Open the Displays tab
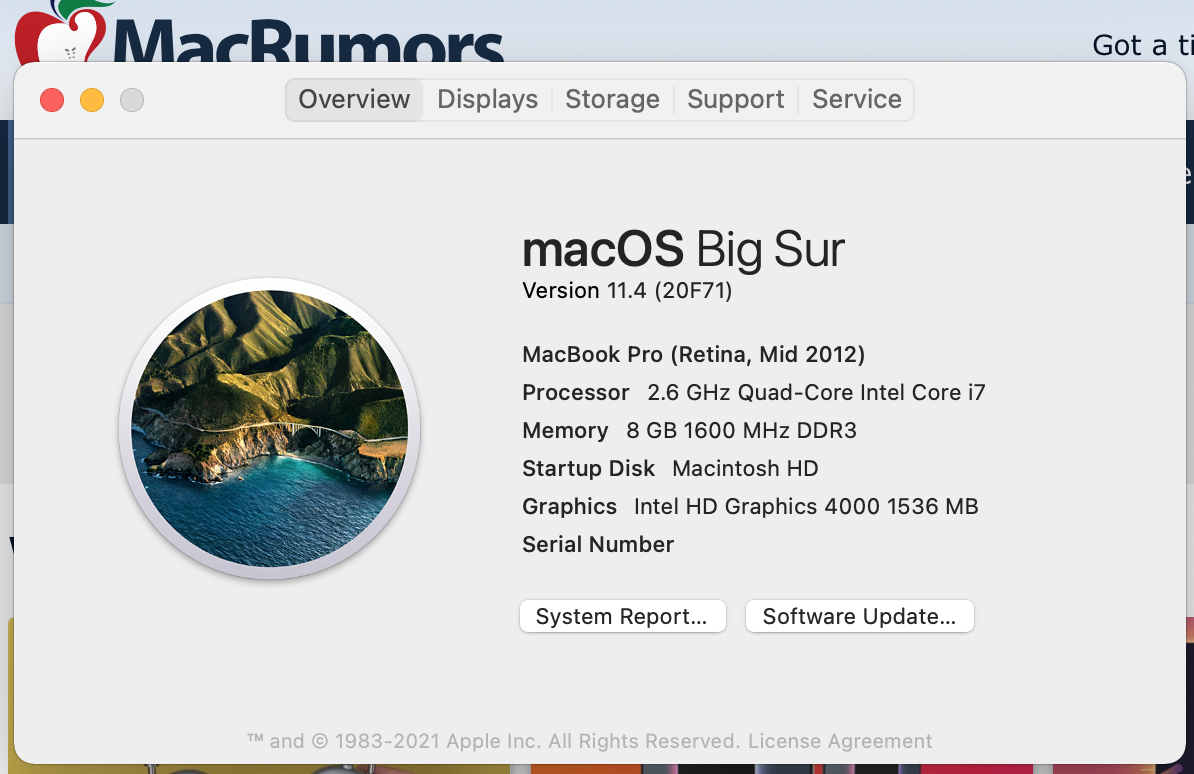 (x=487, y=100)
